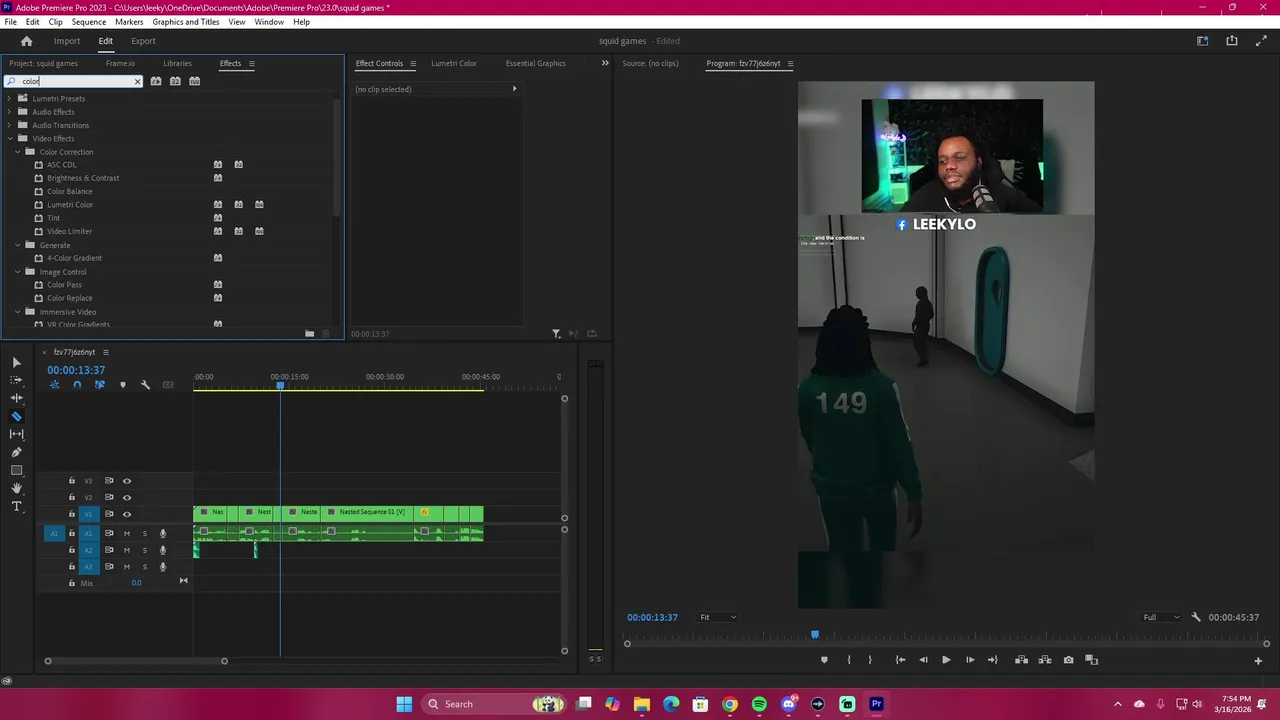Image resolution: width=1280 pixels, height=720 pixels.
Task: Collapse the Color Correction folder
Action: tap(17, 152)
